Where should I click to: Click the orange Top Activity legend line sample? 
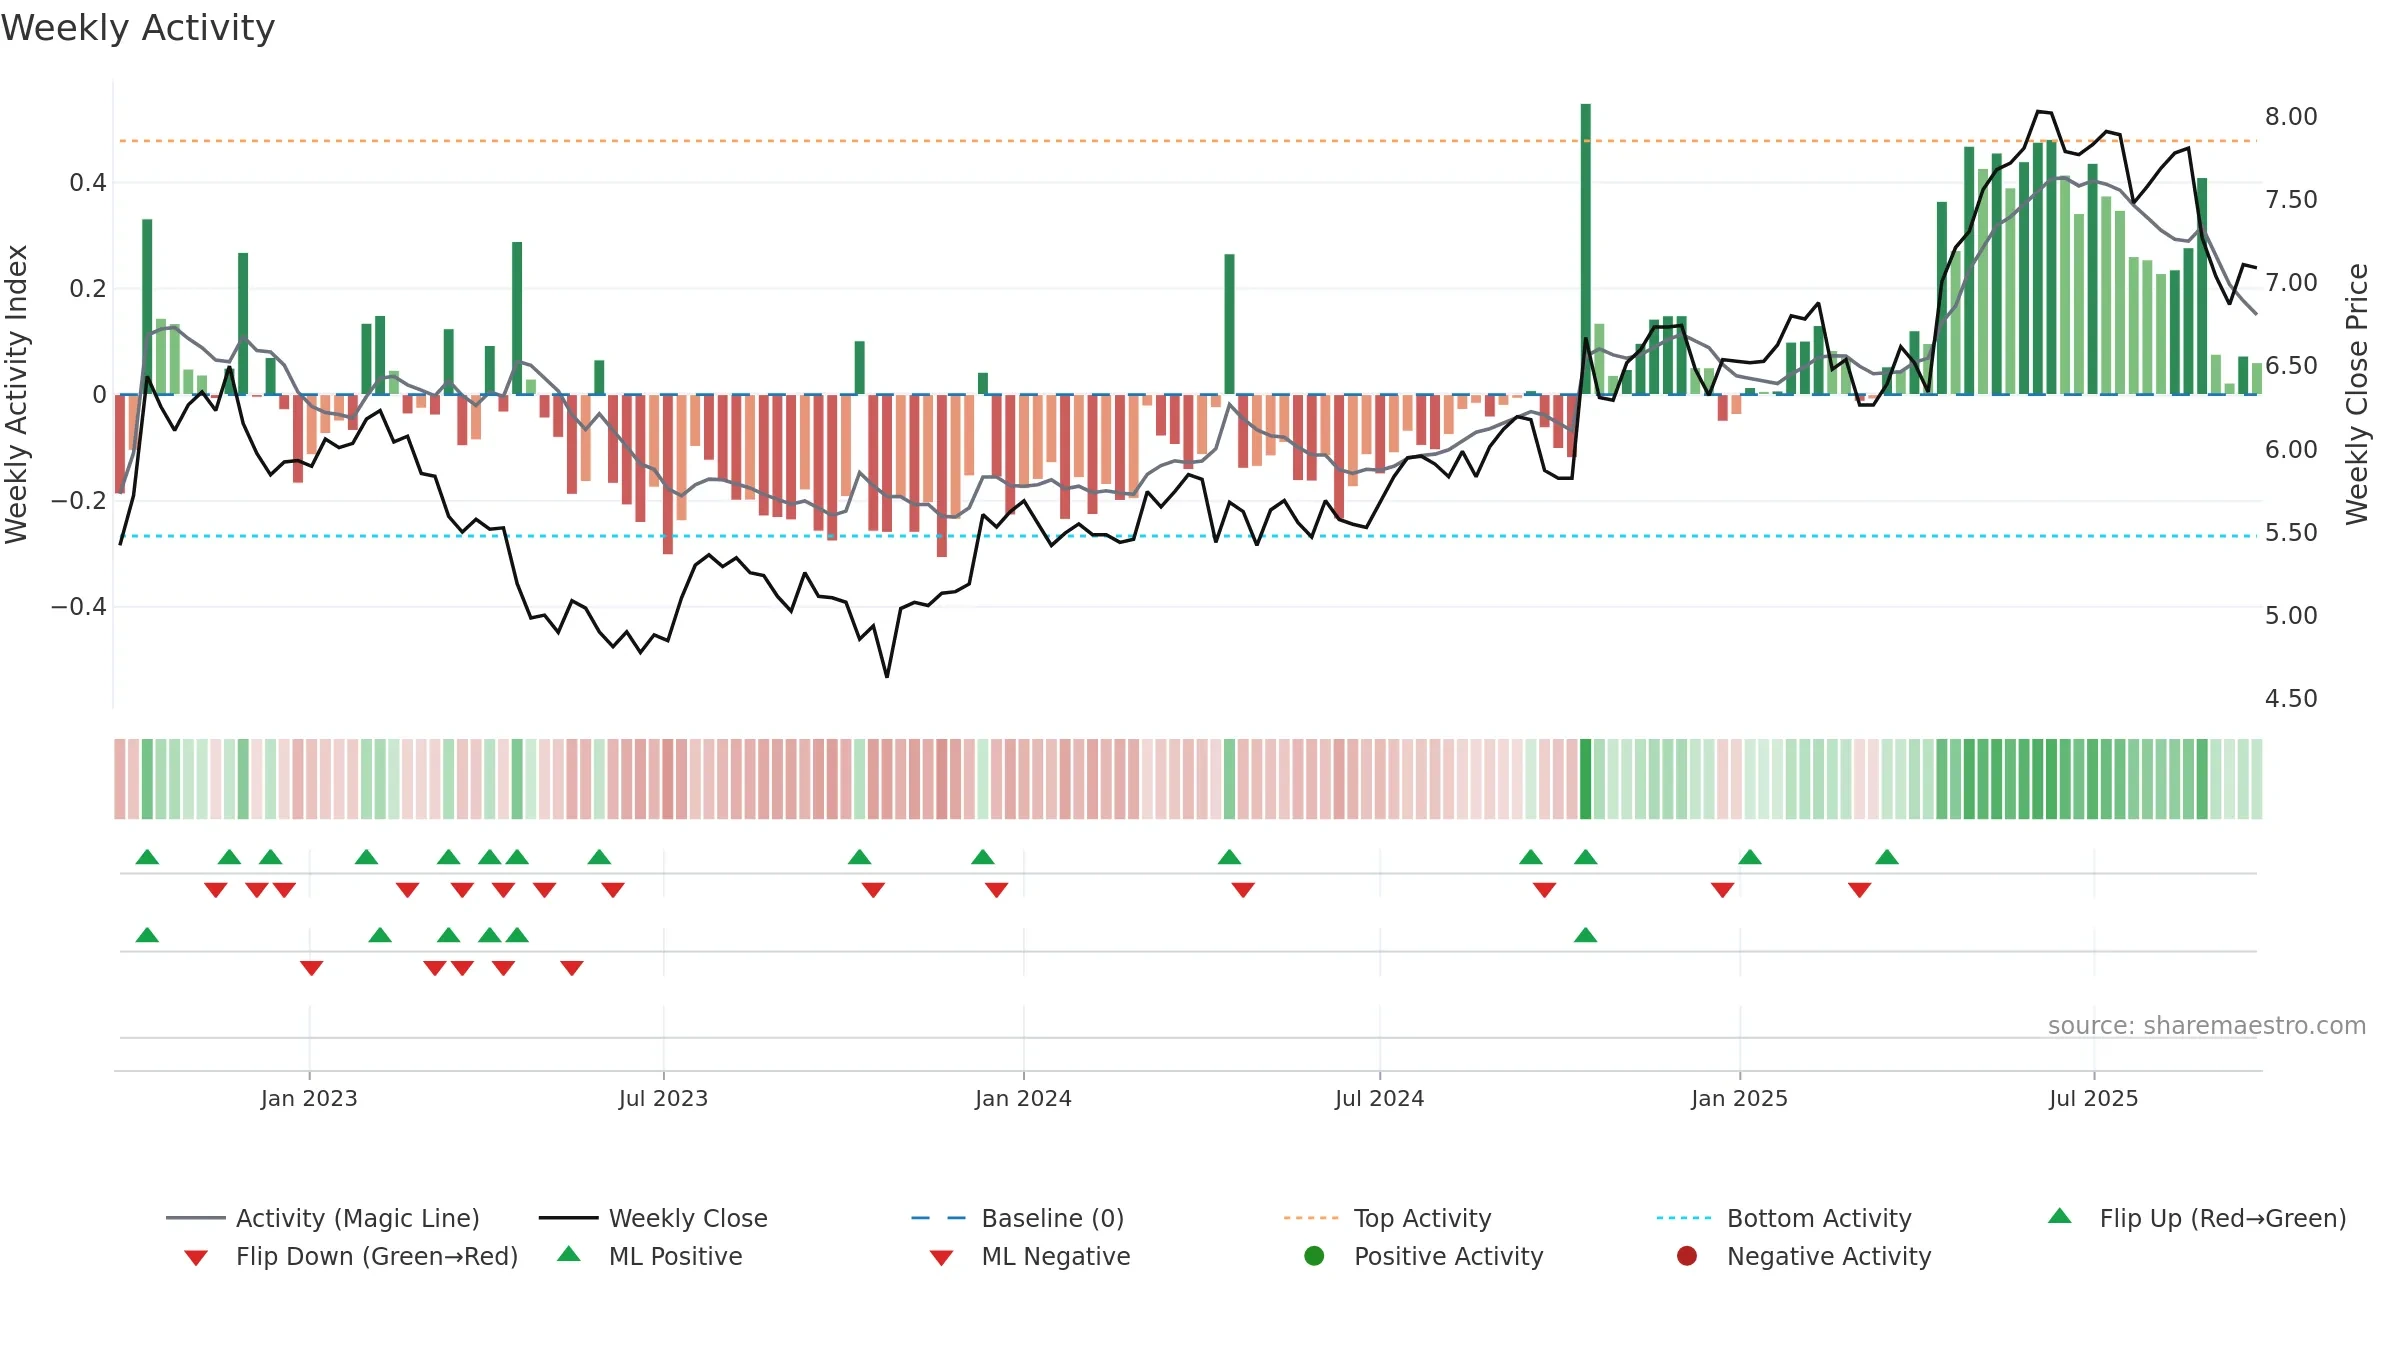[x=1311, y=1218]
